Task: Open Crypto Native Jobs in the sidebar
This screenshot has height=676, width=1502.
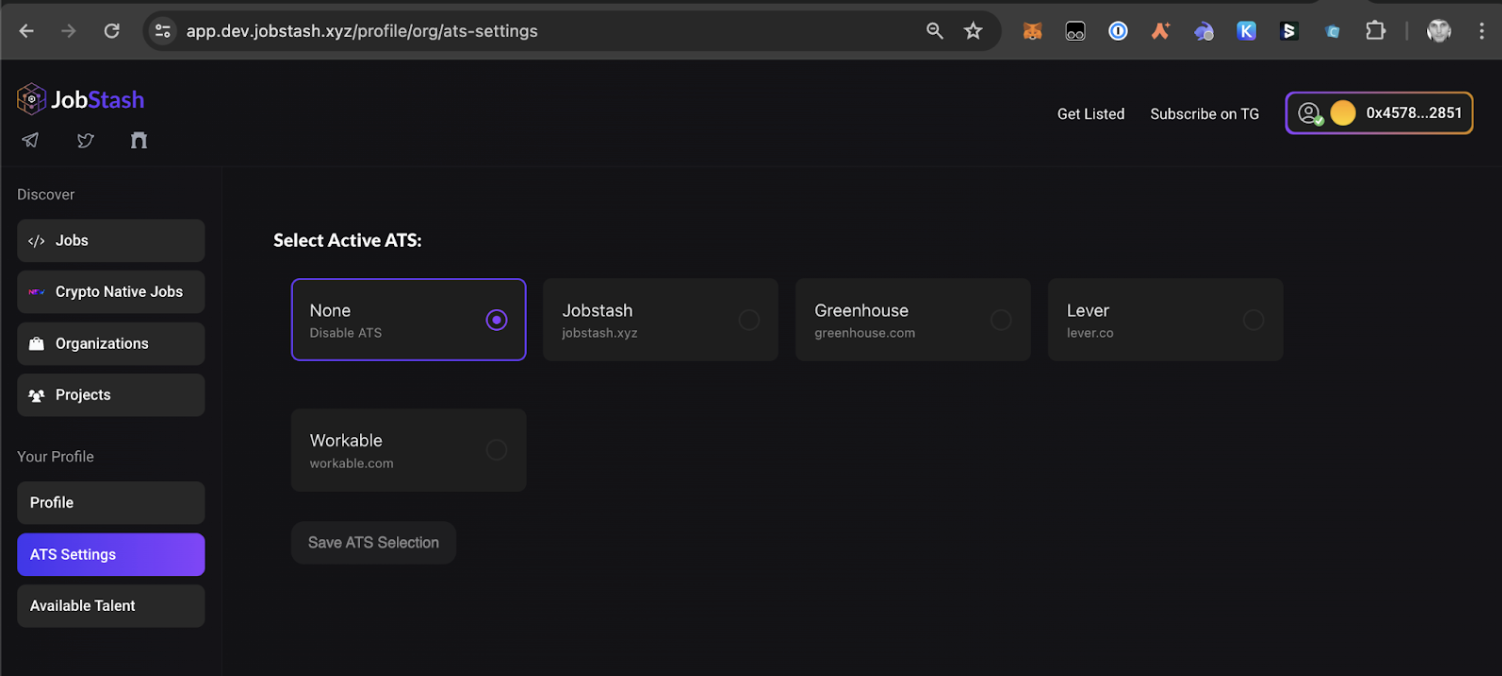Action: tap(111, 292)
